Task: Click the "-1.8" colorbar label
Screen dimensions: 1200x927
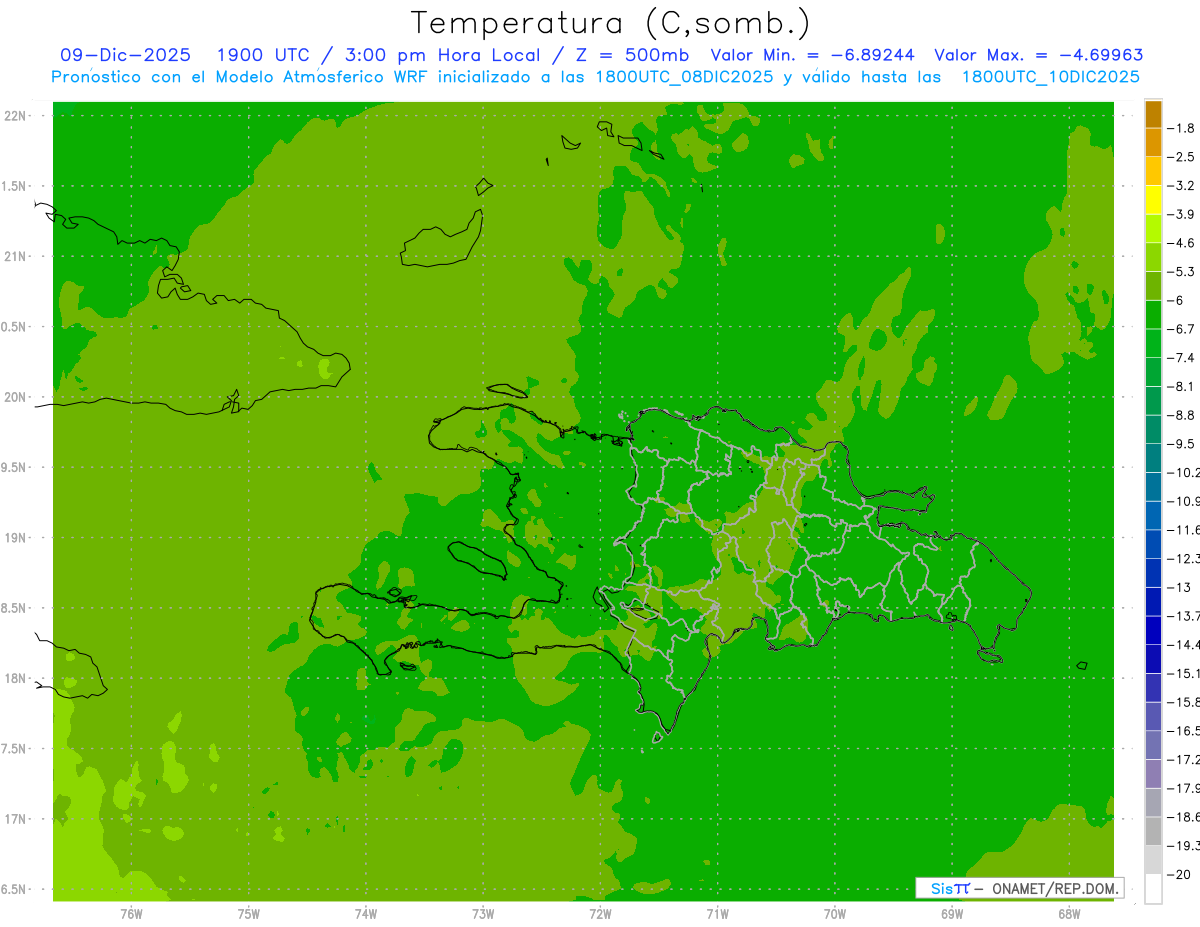Action: pyautogui.click(x=1181, y=128)
